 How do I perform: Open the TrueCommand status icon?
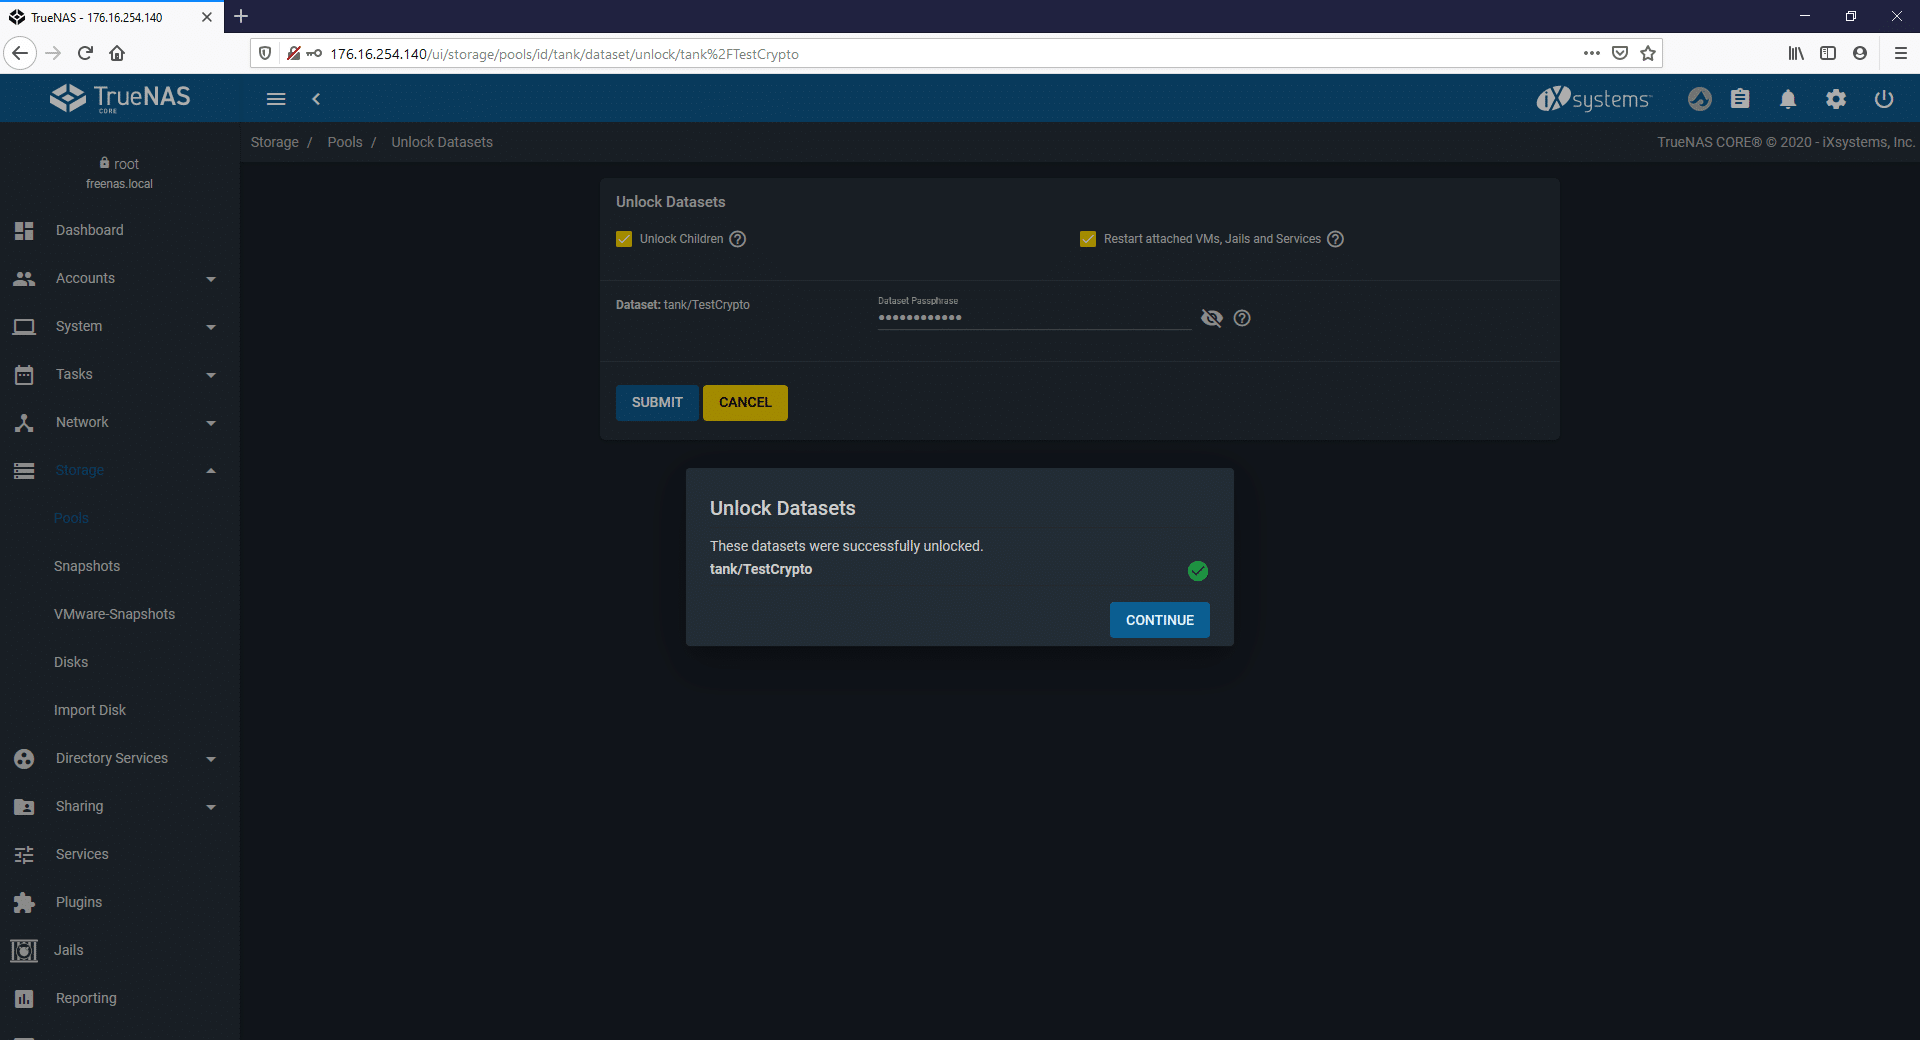(x=1700, y=99)
